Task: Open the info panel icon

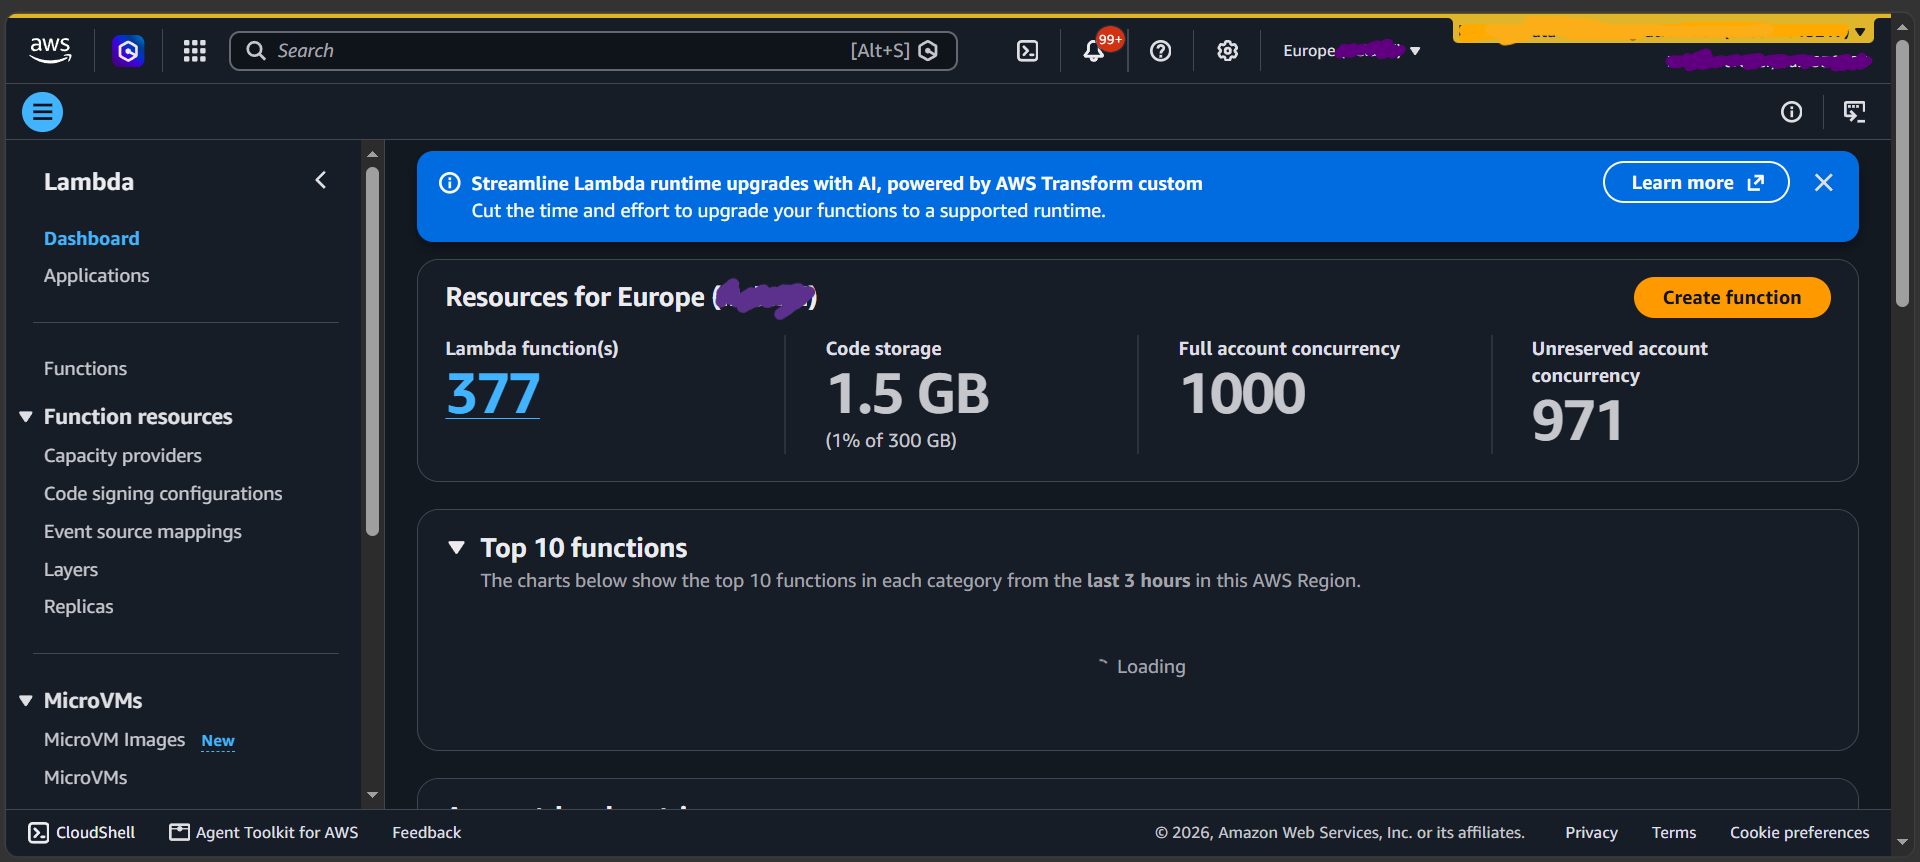Action: (x=1791, y=112)
